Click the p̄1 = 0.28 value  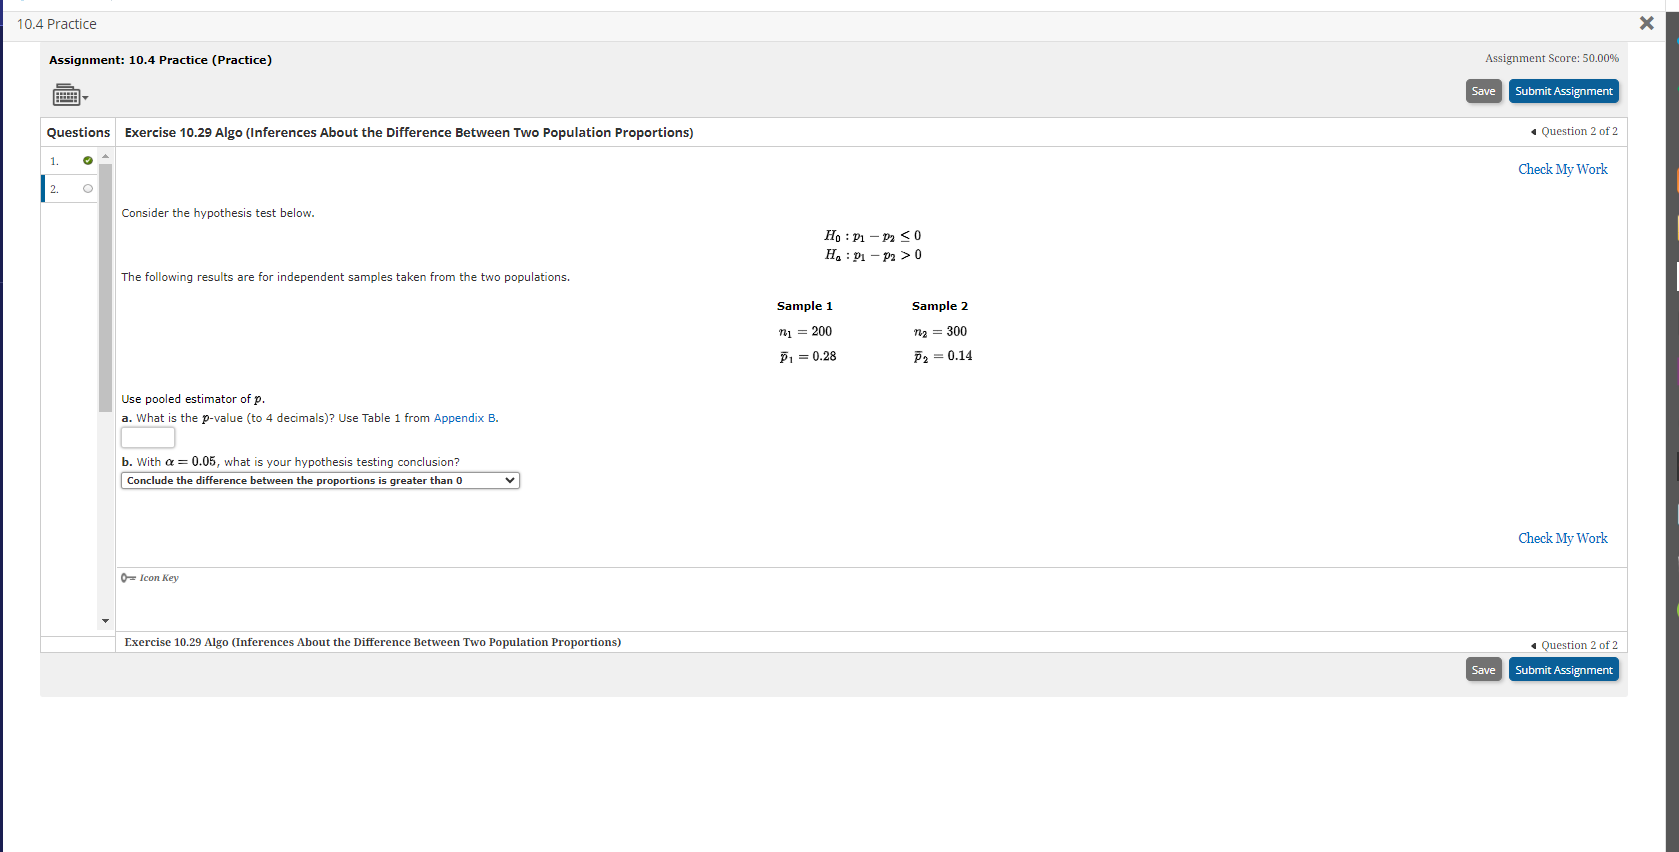click(808, 356)
